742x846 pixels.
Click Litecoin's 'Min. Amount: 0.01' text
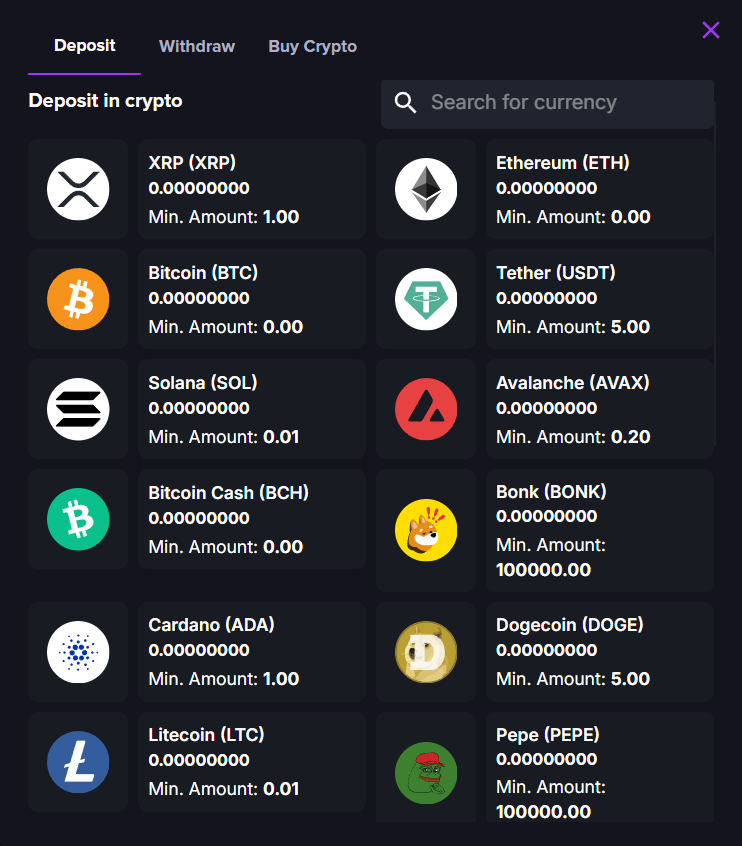223,789
